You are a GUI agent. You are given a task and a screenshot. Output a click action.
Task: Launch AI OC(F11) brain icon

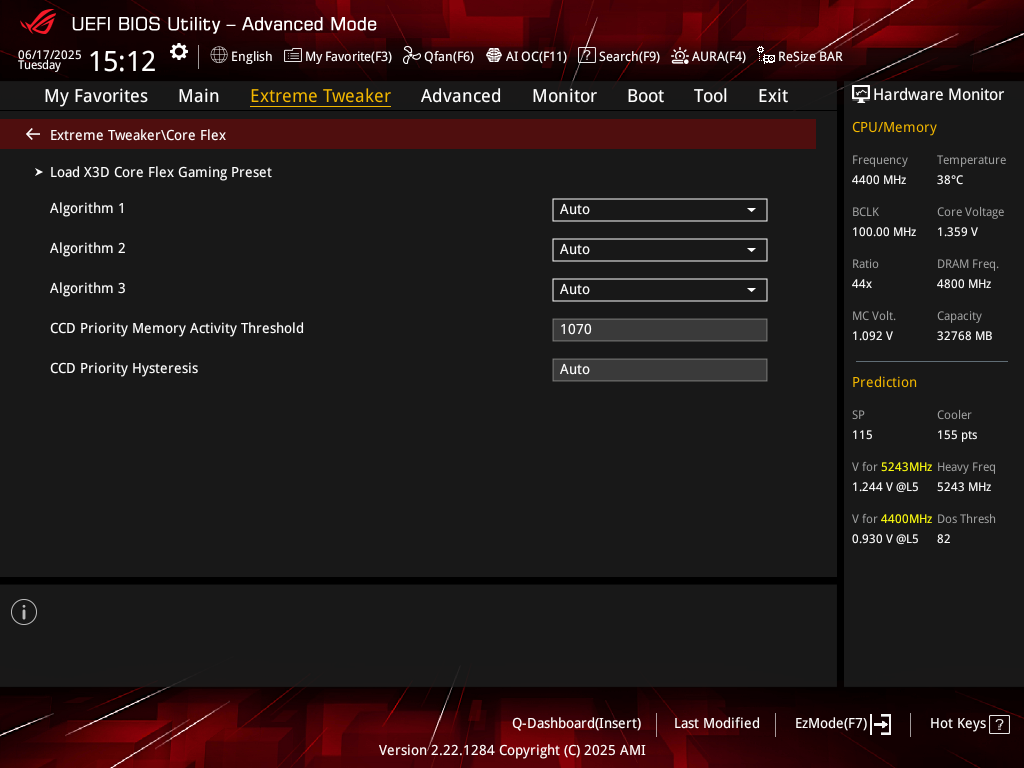click(x=494, y=56)
